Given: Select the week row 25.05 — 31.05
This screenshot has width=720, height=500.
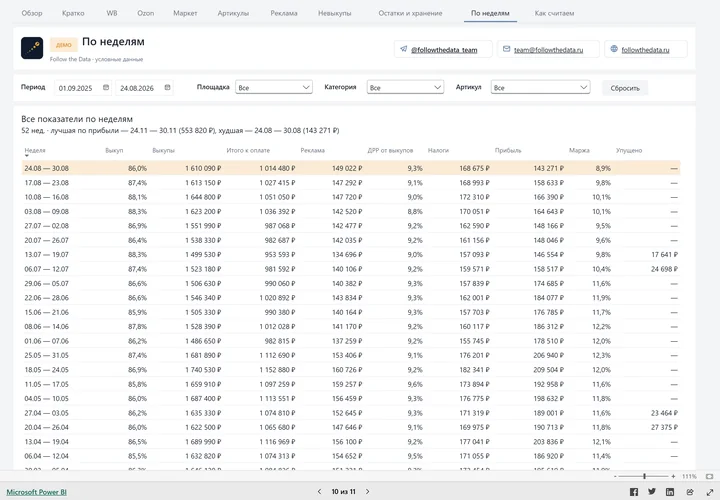Looking at the screenshot, I should pyautogui.click(x=351, y=355).
